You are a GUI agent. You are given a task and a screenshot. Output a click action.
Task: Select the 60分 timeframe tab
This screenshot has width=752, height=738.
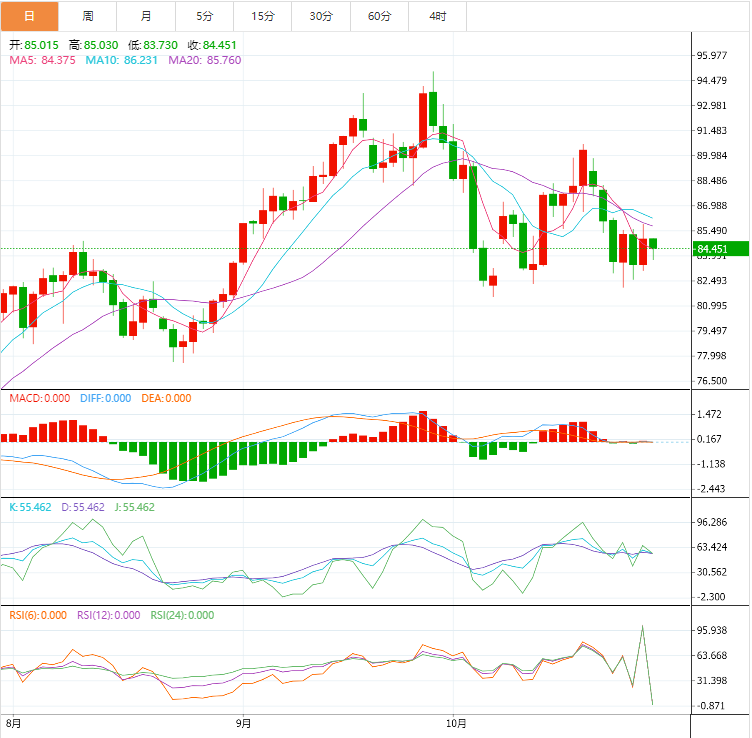tap(380, 16)
